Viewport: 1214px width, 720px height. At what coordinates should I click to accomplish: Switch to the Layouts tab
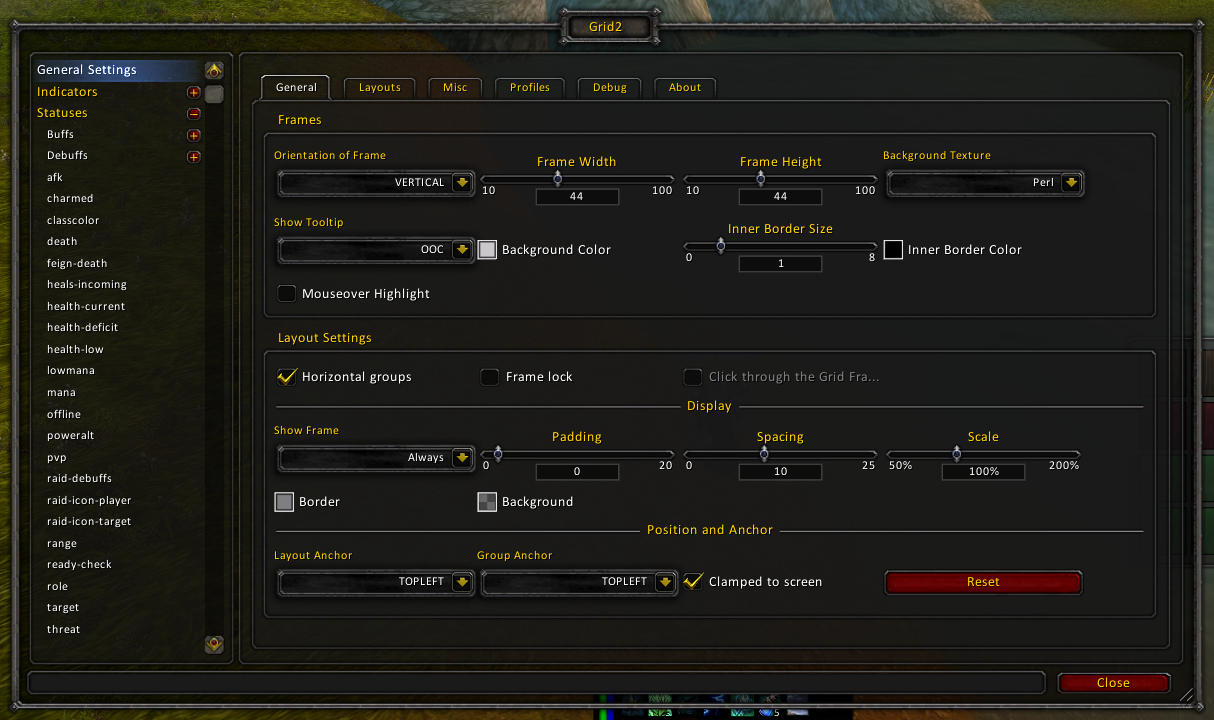379,88
